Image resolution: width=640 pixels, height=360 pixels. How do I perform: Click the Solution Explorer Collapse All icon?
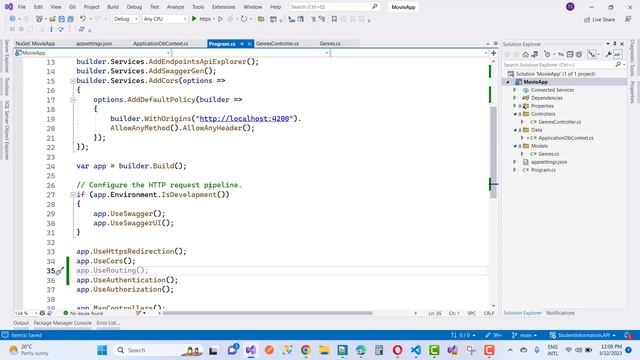[x=570, y=54]
